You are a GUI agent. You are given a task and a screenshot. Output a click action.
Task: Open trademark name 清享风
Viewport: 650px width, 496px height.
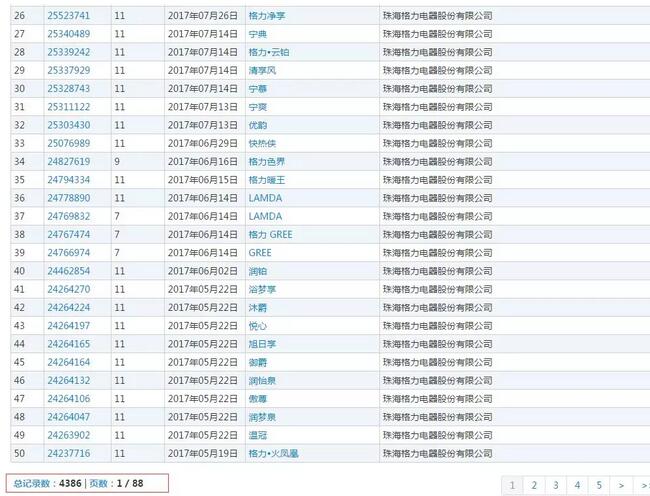(262, 70)
